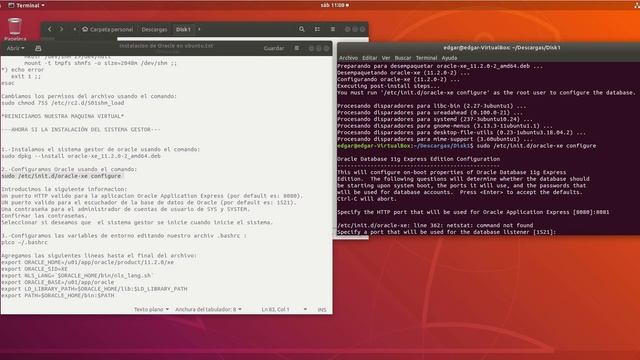Go back in the file manager
The height and width of the screenshot is (360, 640).
(x=50, y=29)
